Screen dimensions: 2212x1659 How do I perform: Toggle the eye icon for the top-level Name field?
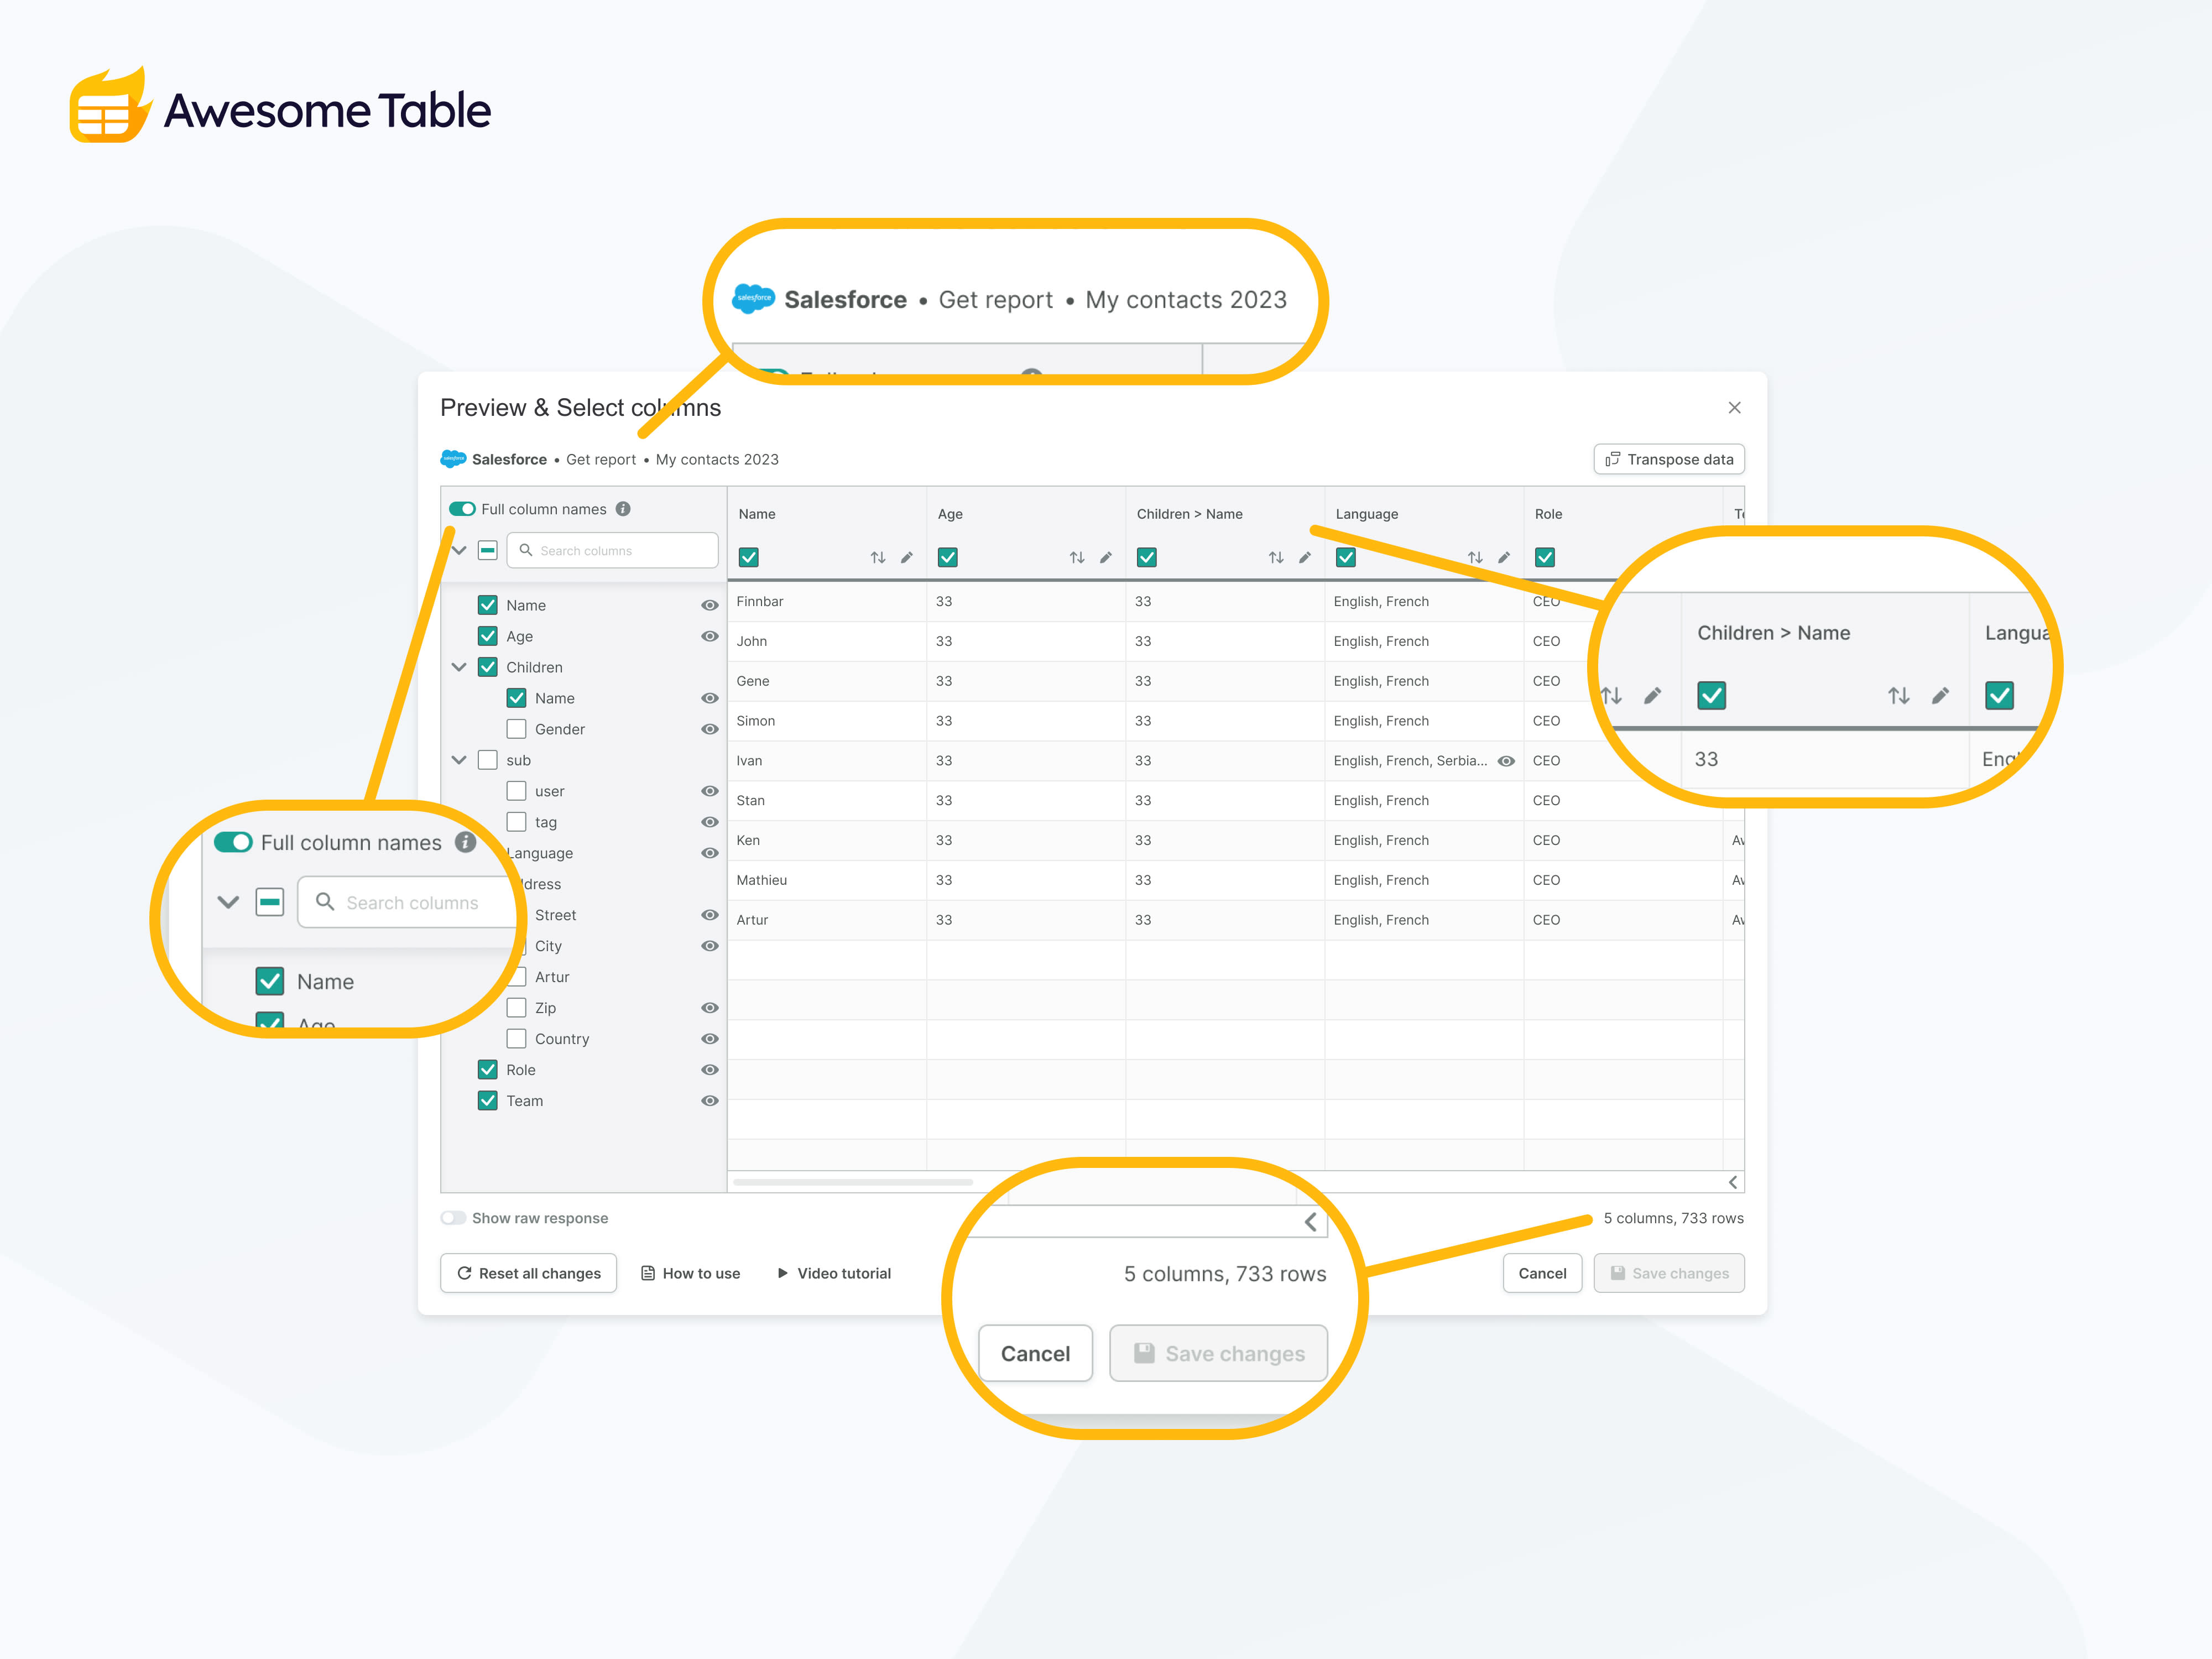[x=710, y=606]
